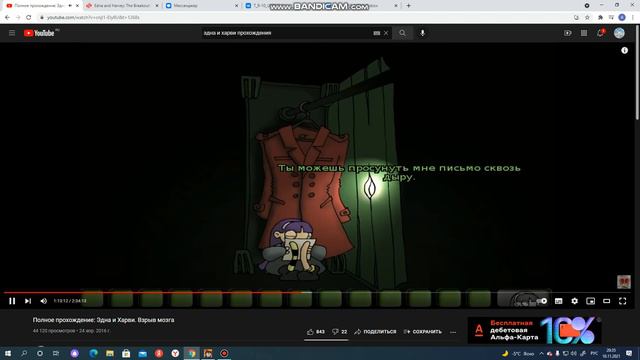Screen dimensions: 640x360
Task: Open the Windows Start menu
Action: (x=7, y=353)
